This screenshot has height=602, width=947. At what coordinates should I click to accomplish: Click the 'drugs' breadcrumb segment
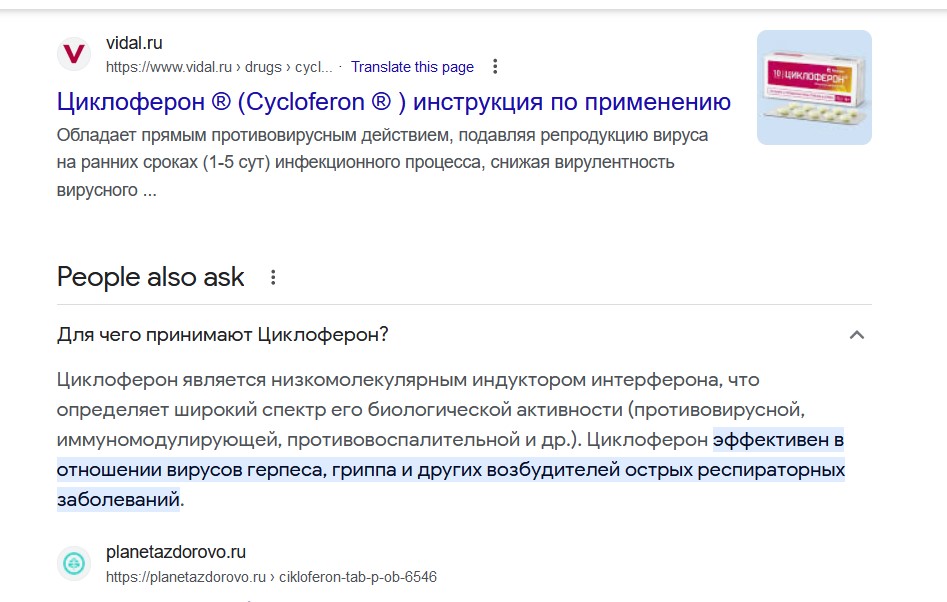coord(263,67)
